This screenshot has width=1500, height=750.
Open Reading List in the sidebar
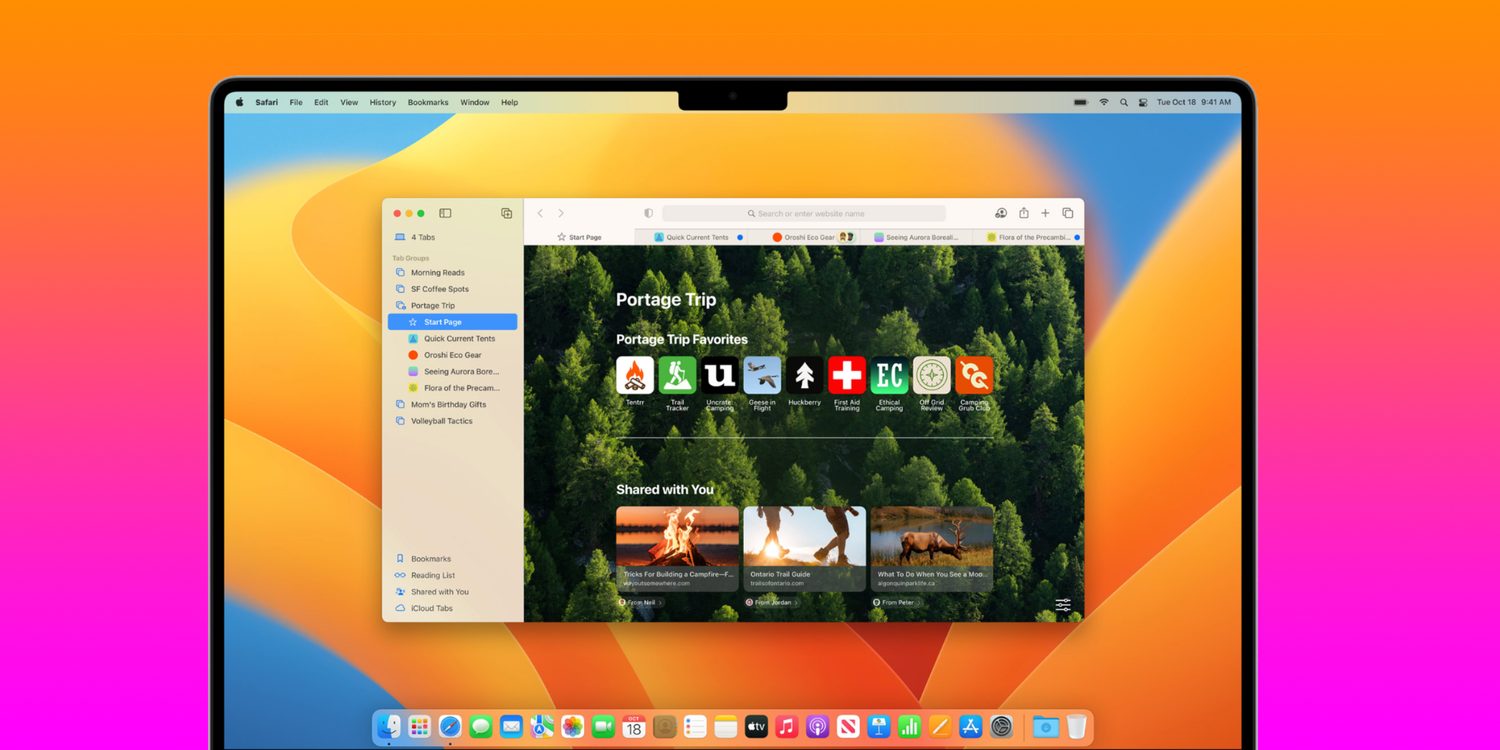point(432,575)
